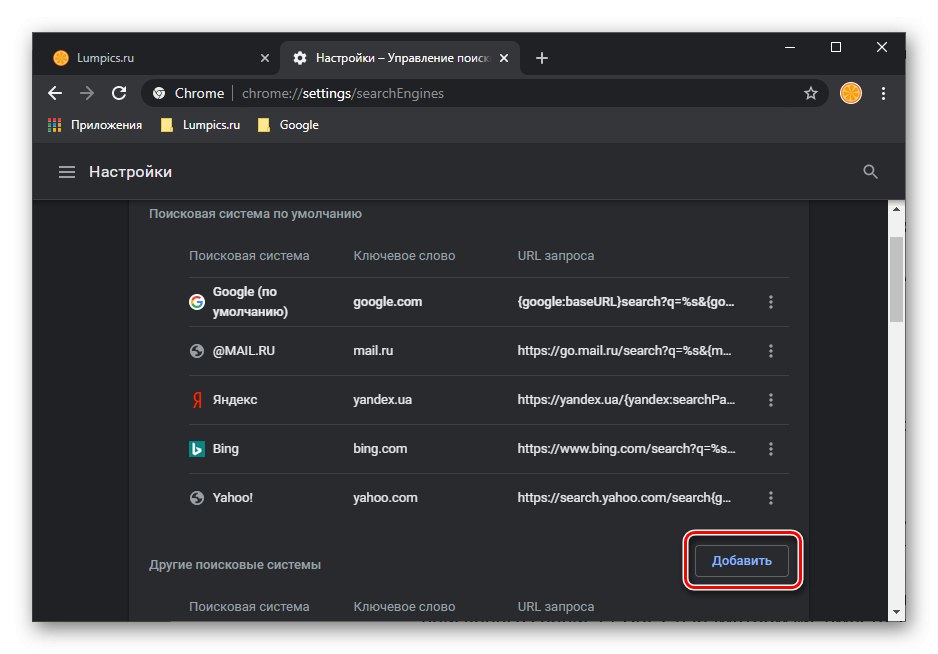Open the more actions menu for Yahoo!
Screen dimensions: 938x654
tap(770, 498)
